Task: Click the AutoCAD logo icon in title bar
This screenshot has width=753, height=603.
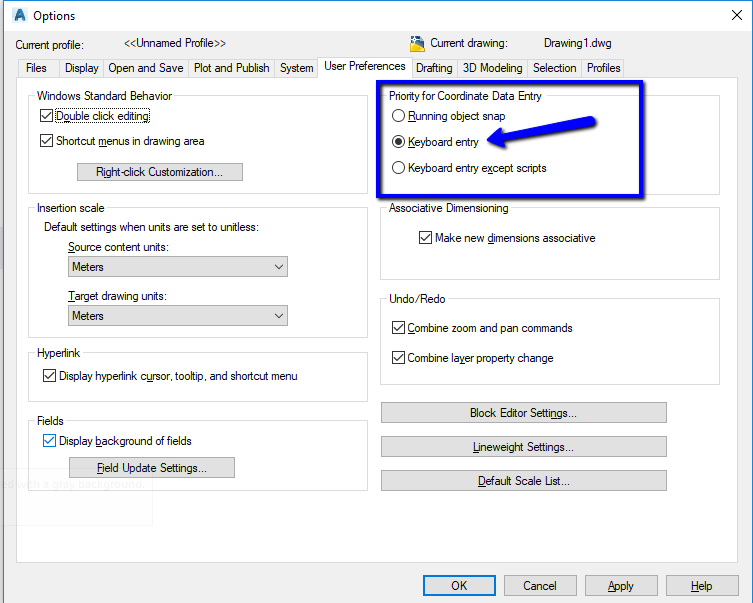Action: click(x=20, y=15)
